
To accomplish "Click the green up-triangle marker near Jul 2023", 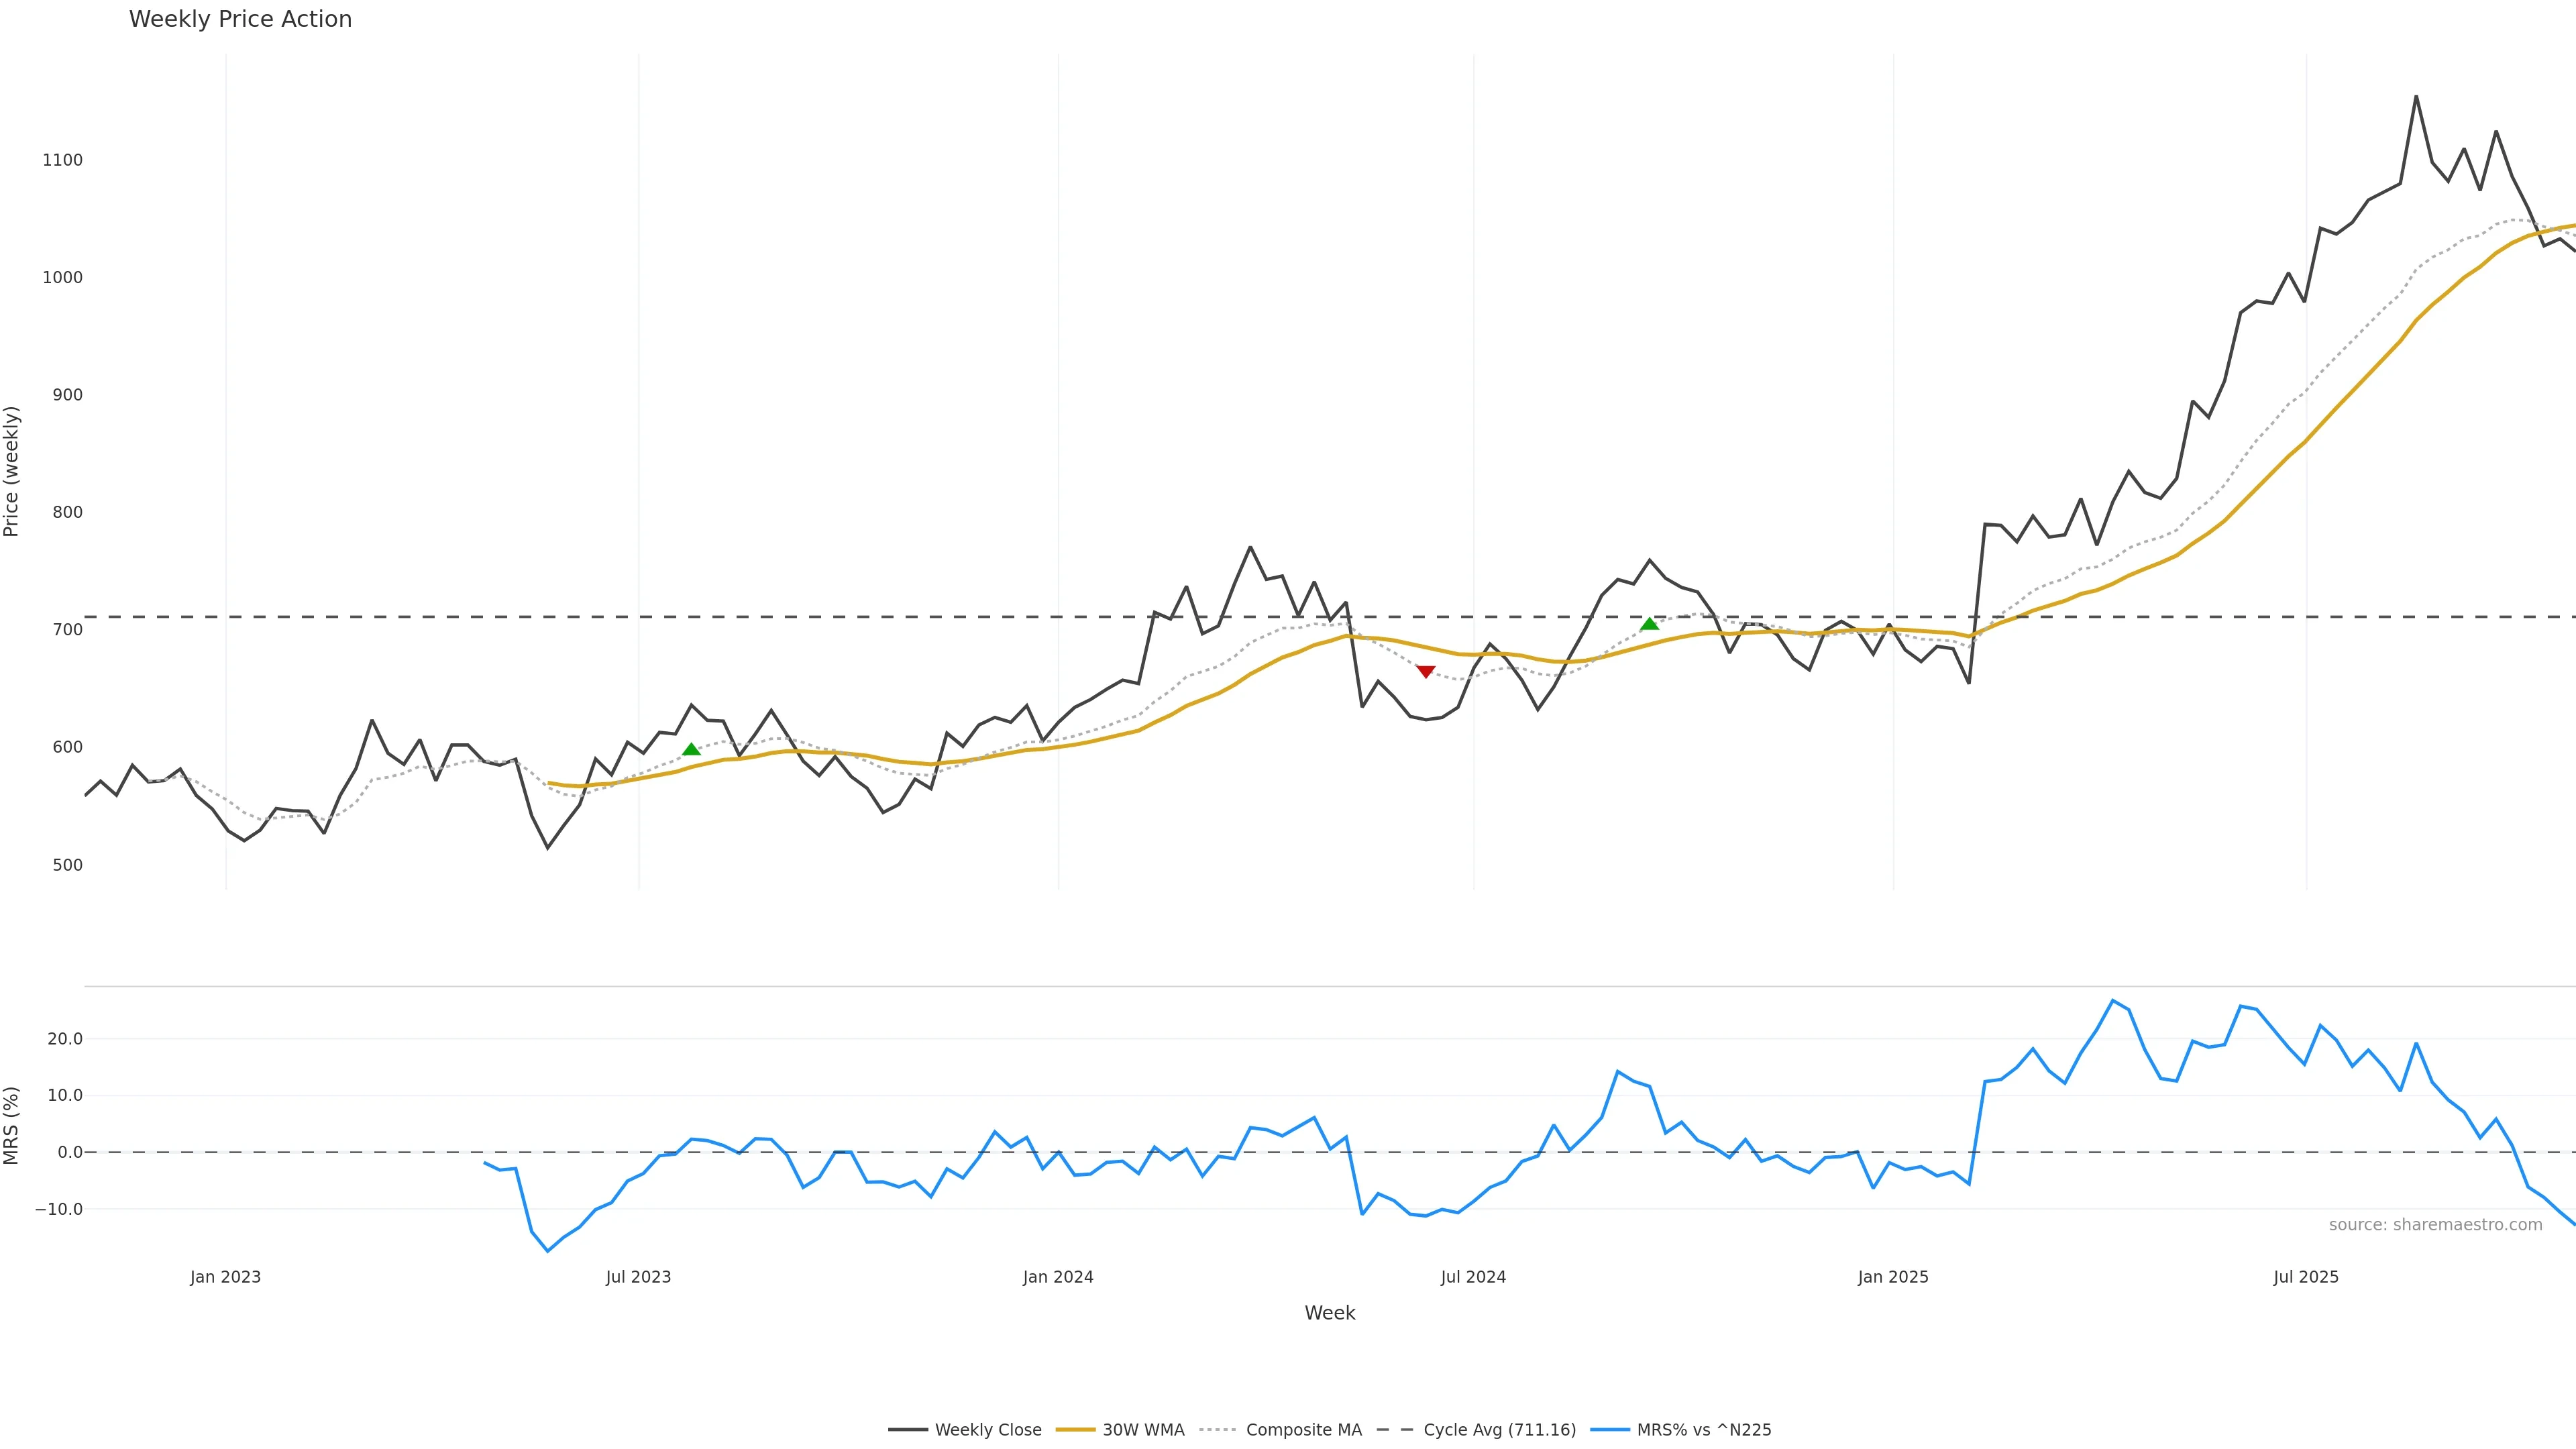I will point(691,749).
